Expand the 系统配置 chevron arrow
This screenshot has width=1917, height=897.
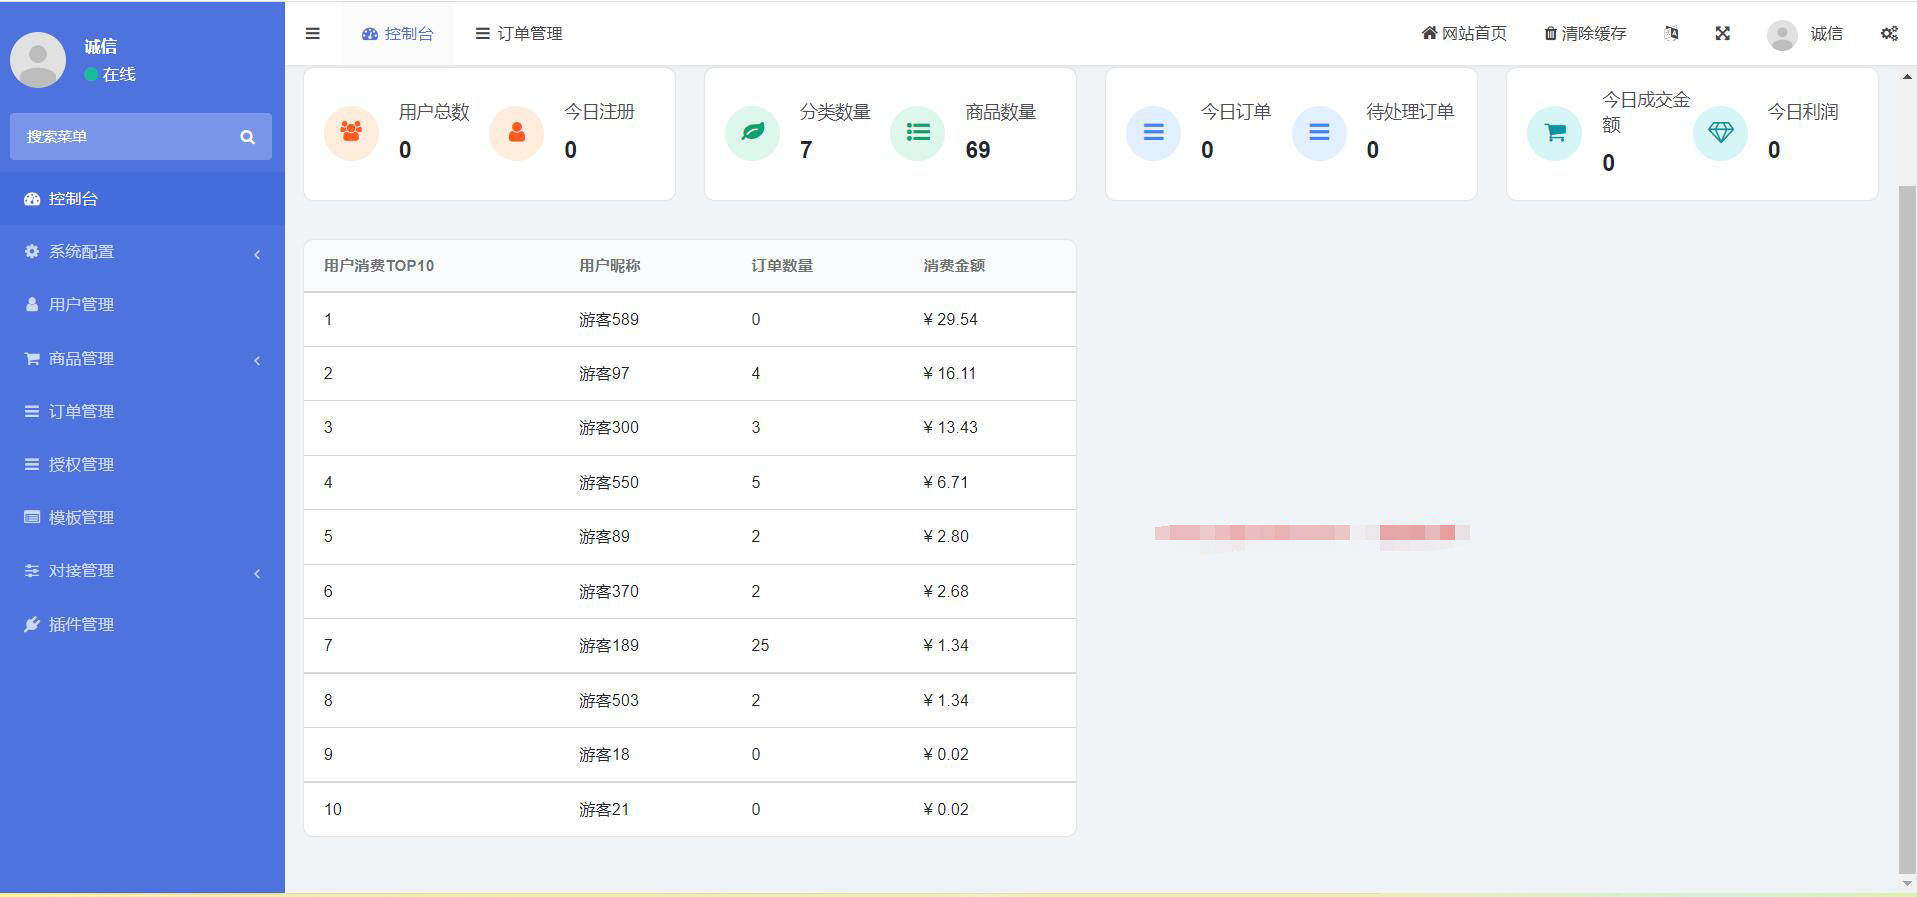(257, 254)
